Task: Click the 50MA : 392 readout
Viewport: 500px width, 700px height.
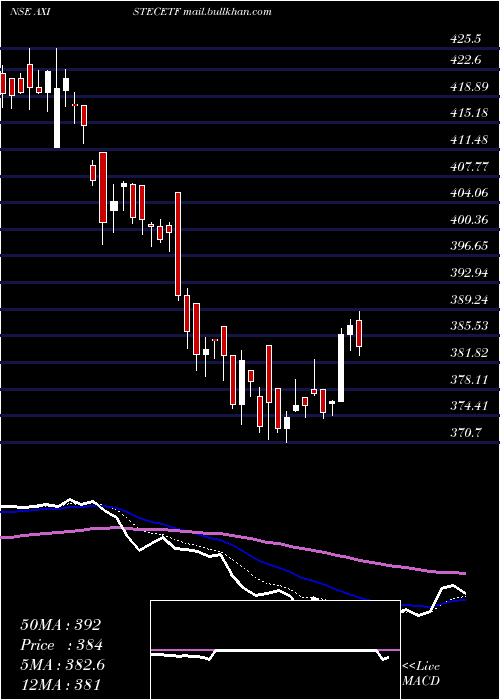Action: click(61, 625)
